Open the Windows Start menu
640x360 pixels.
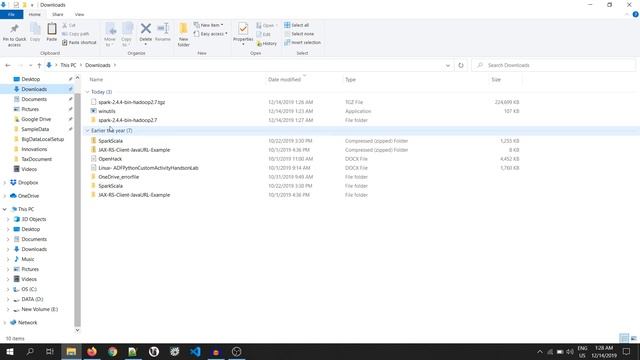9,351
